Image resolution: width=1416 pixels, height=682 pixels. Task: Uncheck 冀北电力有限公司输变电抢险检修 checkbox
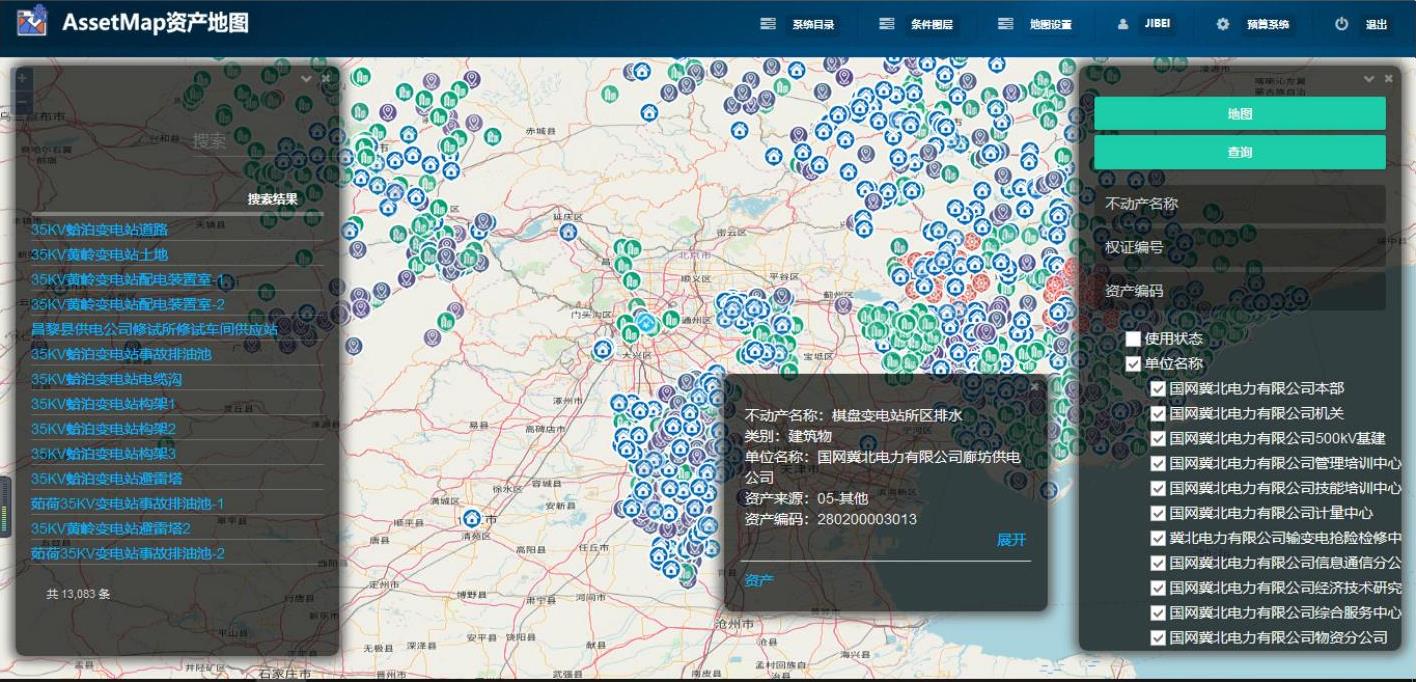tap(1158, 538)
